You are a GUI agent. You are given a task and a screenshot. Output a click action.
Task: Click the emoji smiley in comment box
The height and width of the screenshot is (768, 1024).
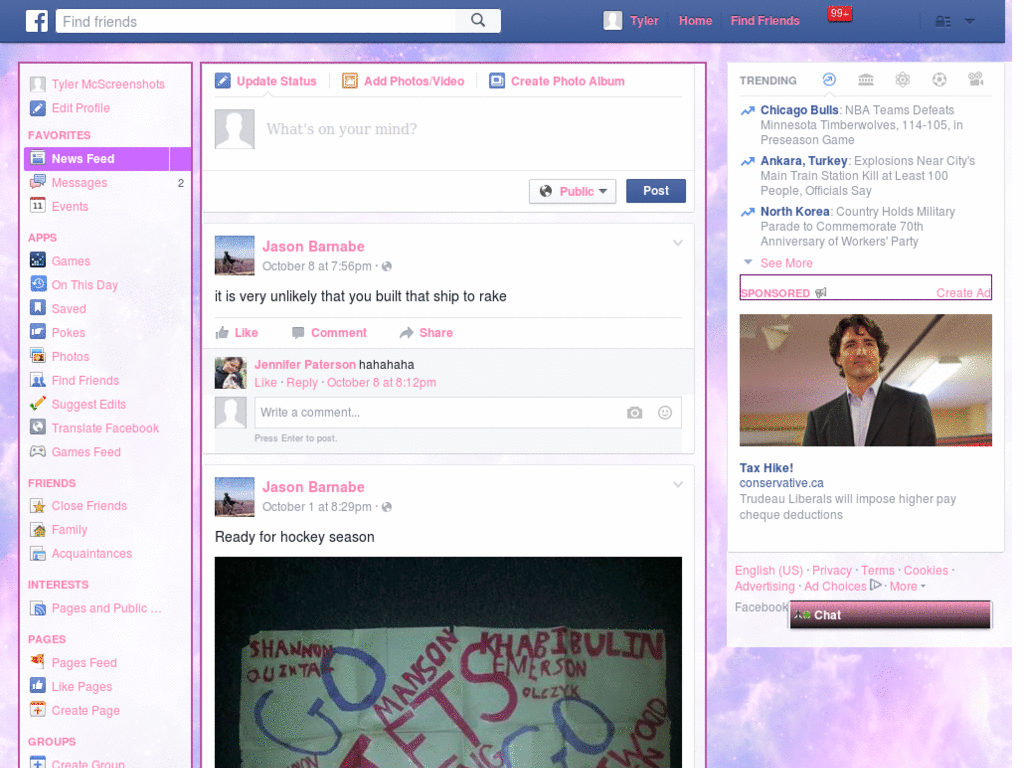tap(665, 413)
